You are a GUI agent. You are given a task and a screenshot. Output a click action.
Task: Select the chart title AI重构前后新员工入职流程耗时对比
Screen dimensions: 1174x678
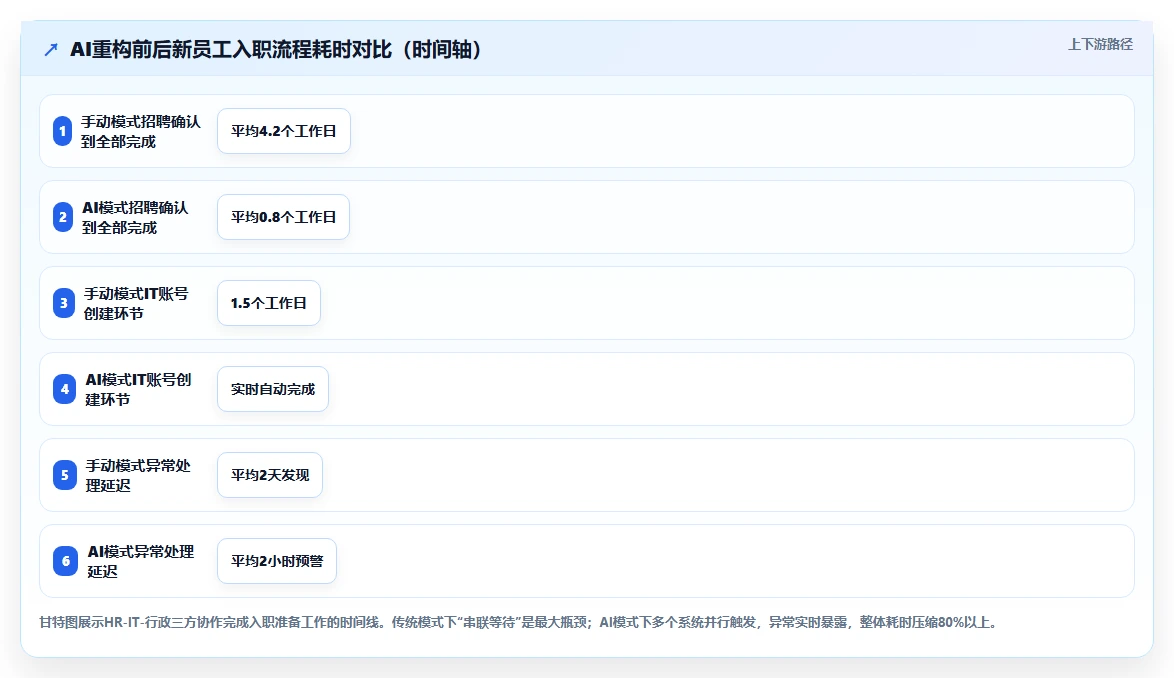pyautogui.click(x=276, y=49)
